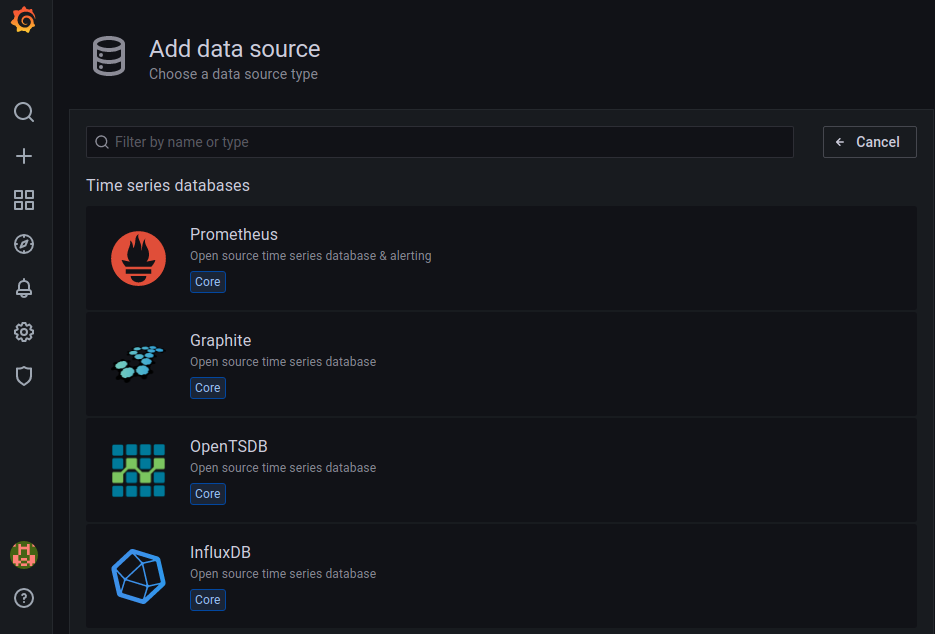Choose the OpenTSDB data source name
The height and width of the screenshot is (634, 935).
228,446
